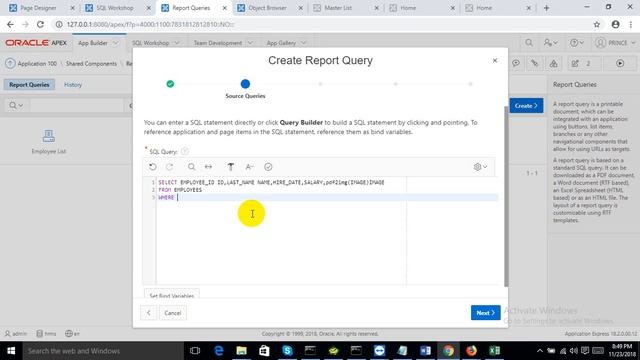640x360 pixels.
Task: Open the Employee List report query
Action: tap(49, 142)
